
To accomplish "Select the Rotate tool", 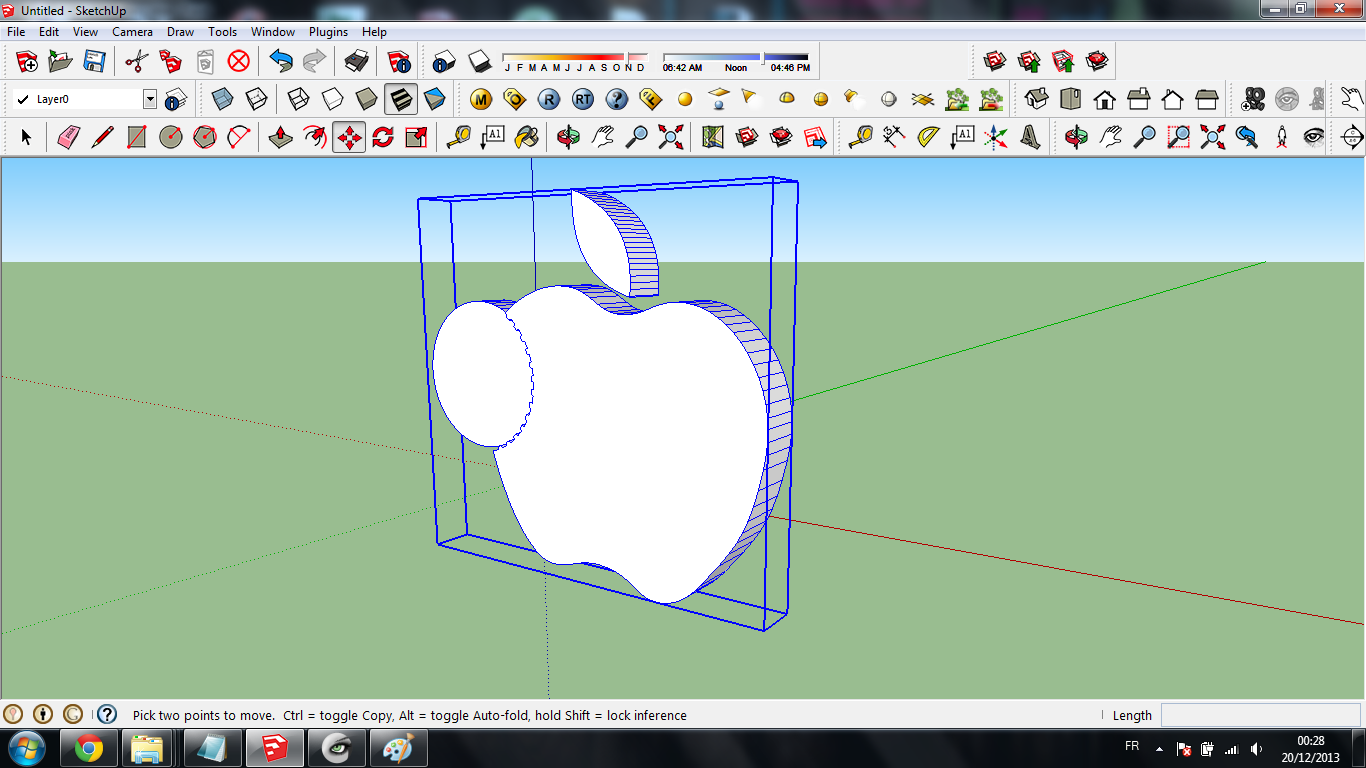I will click(x=383, y=137).
